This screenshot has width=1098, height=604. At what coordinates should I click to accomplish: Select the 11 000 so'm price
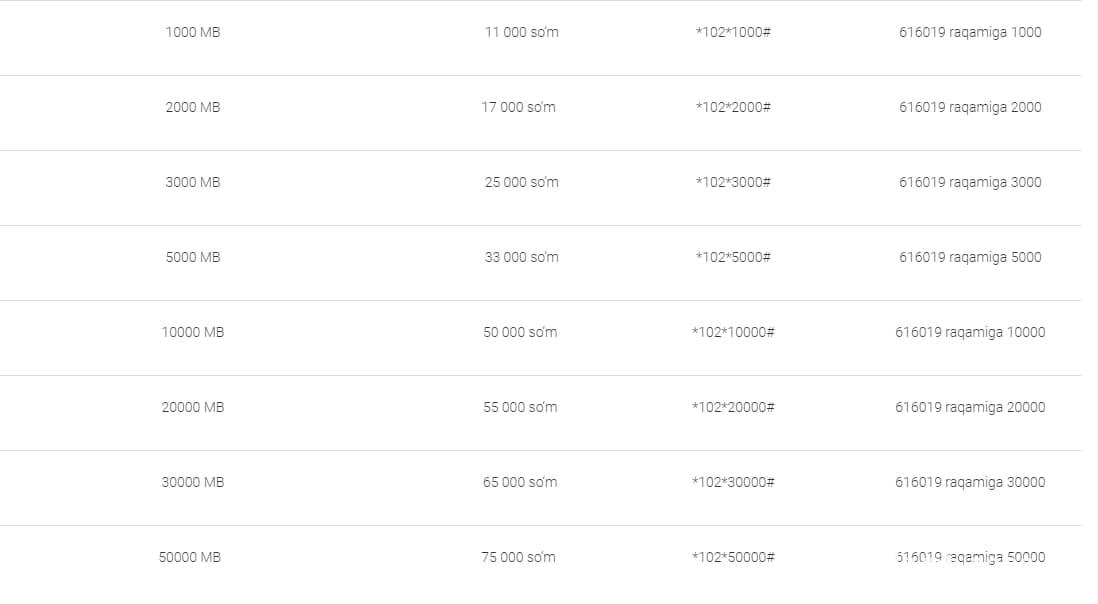point(521,32)
